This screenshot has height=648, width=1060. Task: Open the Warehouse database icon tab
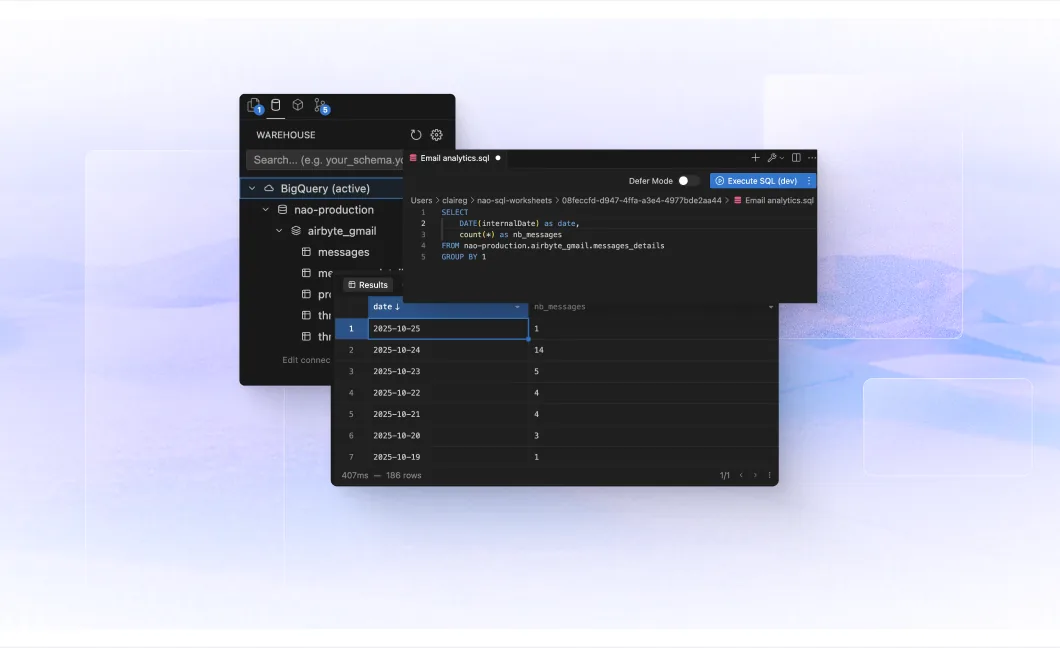coord(276,105)
